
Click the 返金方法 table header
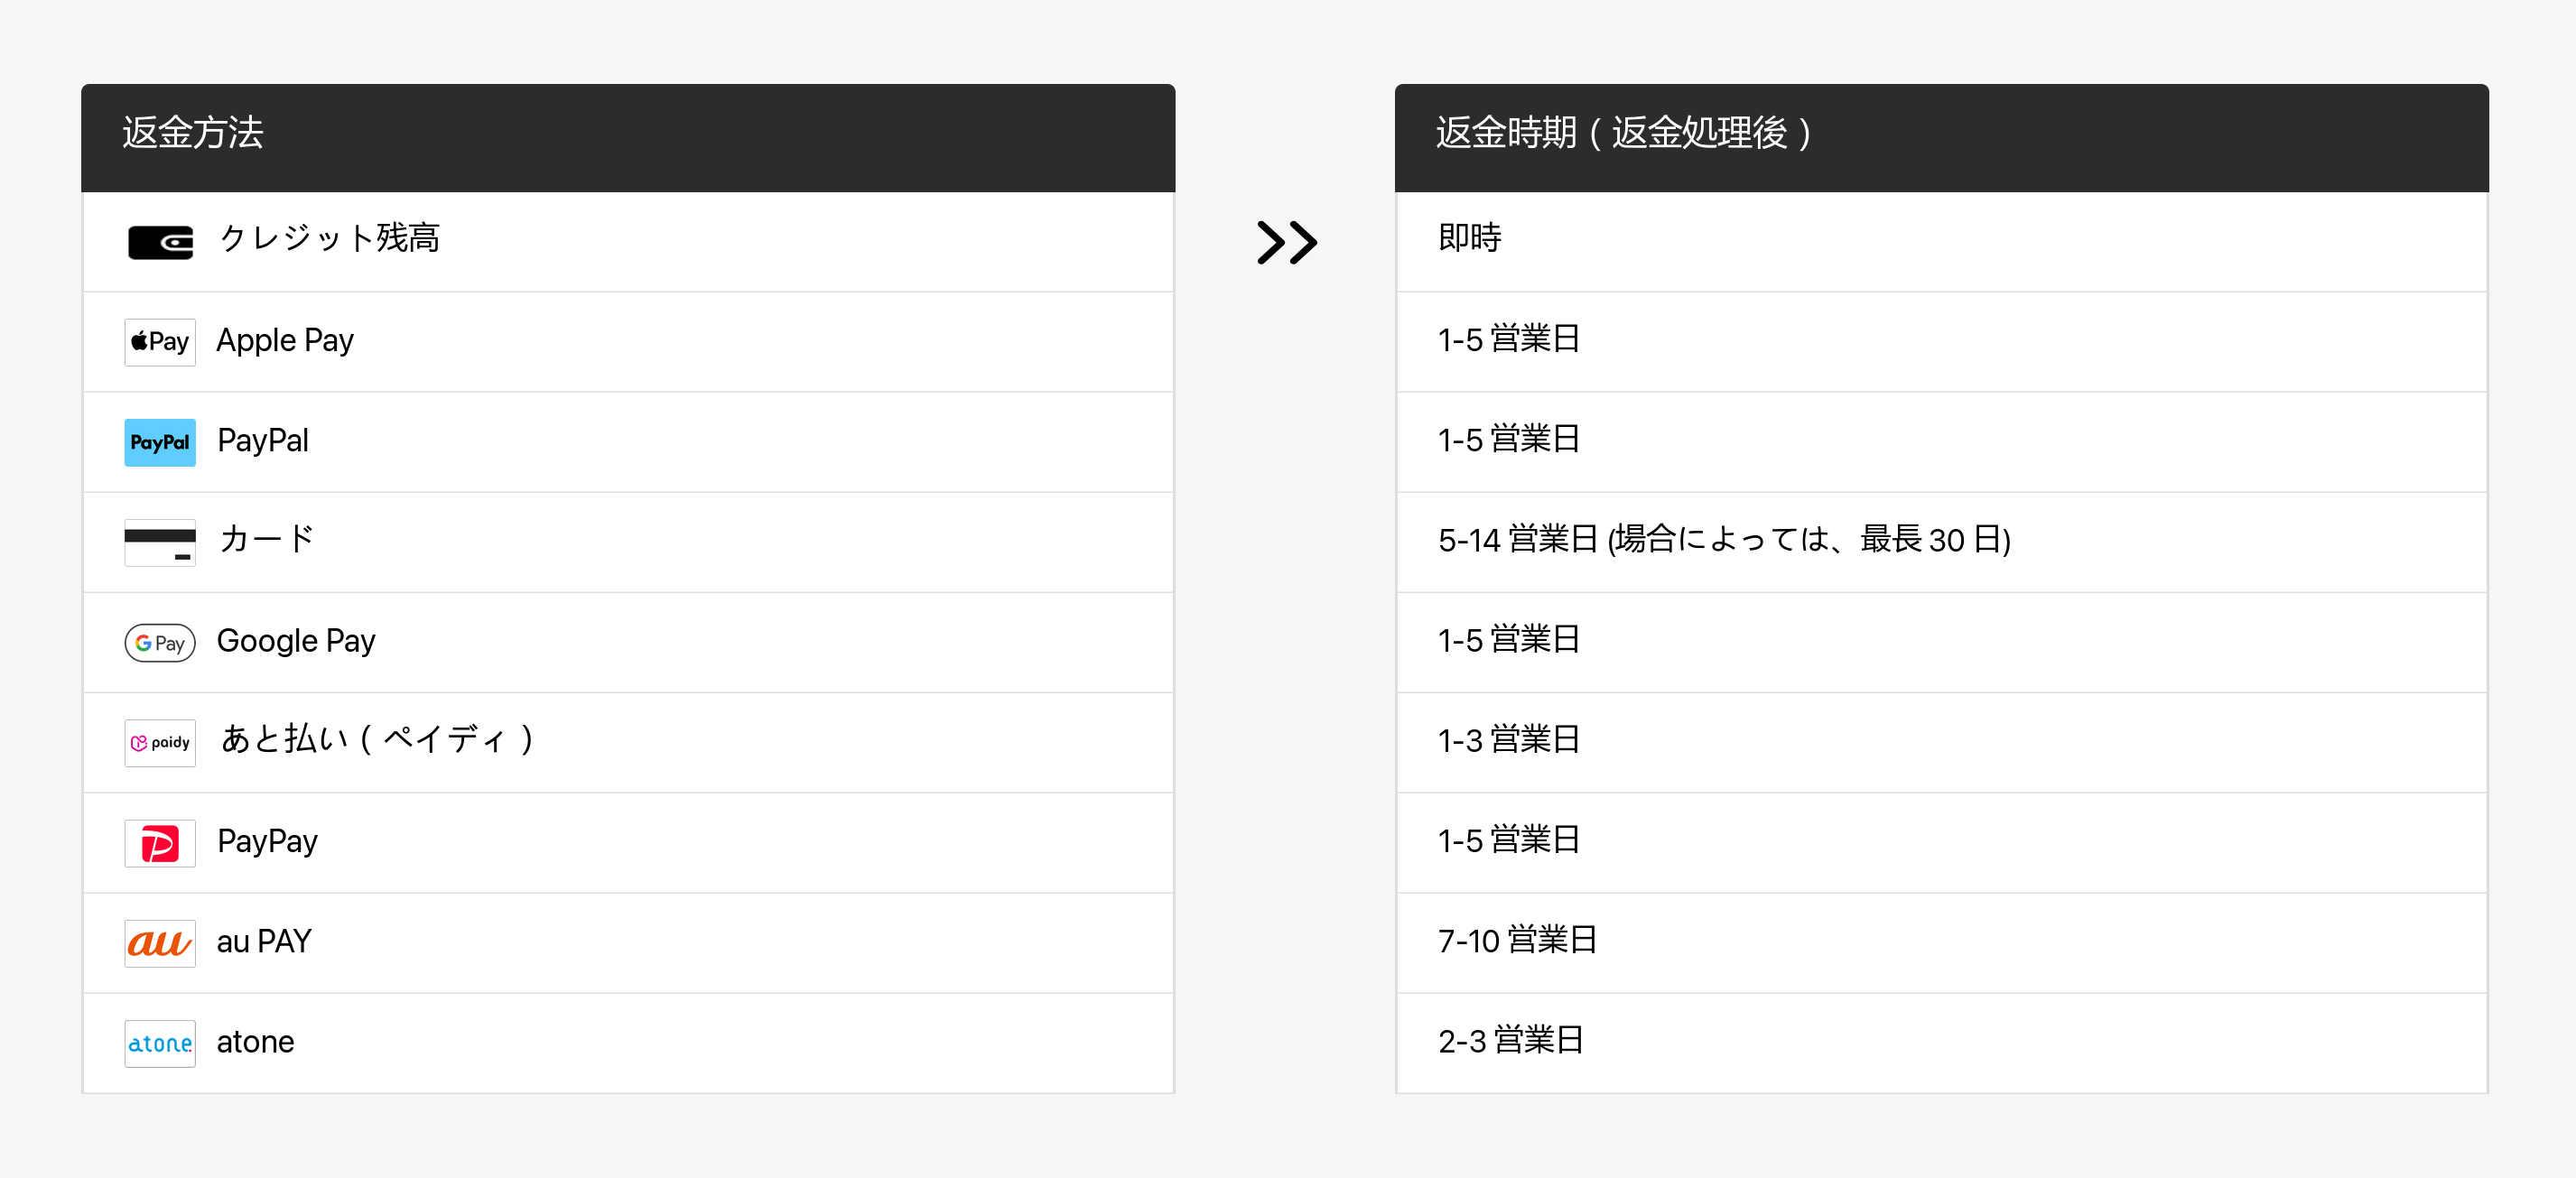click(x=193, y=133)
